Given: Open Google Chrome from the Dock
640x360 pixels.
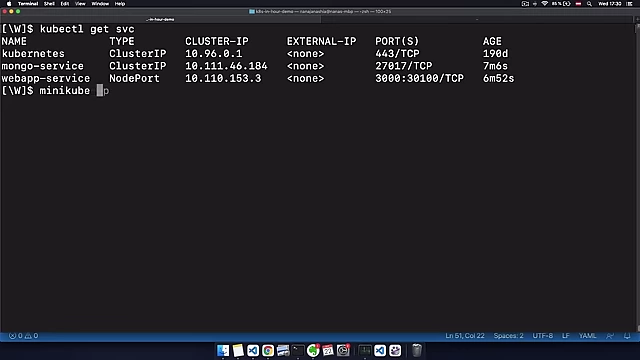Looking at the screenshot, I should pyautogui.click(x=268, y=350).
